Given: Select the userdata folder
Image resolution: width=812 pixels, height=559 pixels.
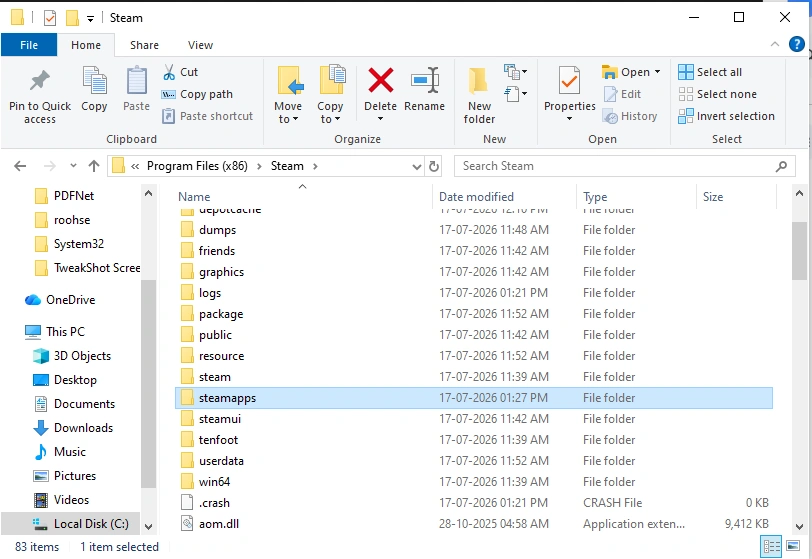Looking at the screenshot, I should (221, 461).
